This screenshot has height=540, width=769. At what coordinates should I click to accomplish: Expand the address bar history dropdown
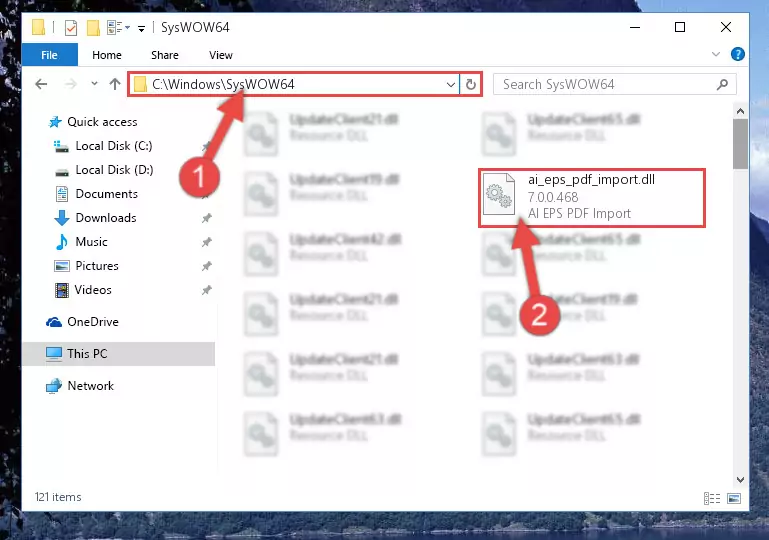451,85
